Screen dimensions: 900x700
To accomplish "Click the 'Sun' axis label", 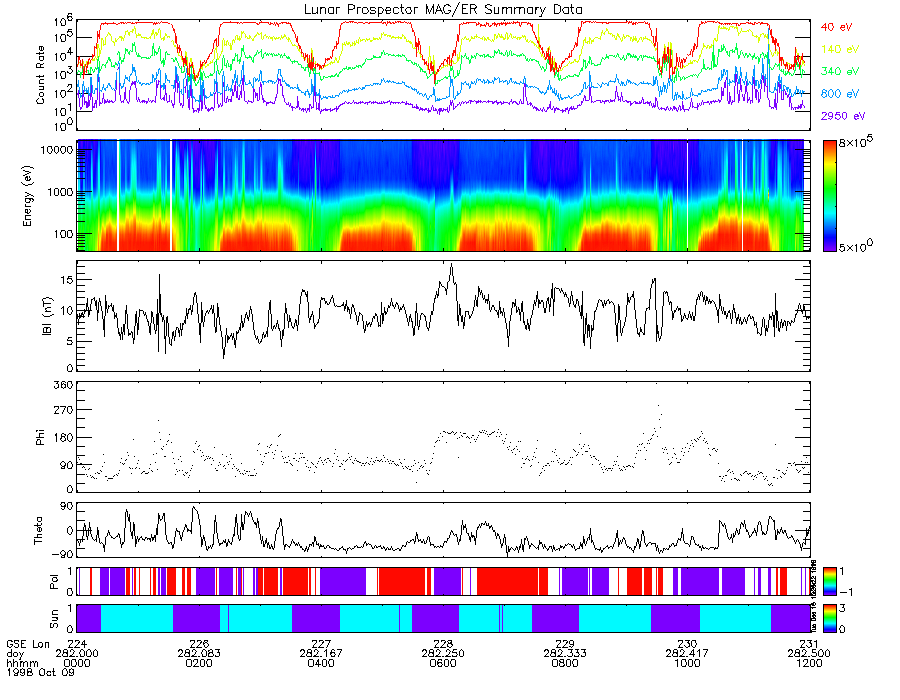I will [x=53, y=619].
